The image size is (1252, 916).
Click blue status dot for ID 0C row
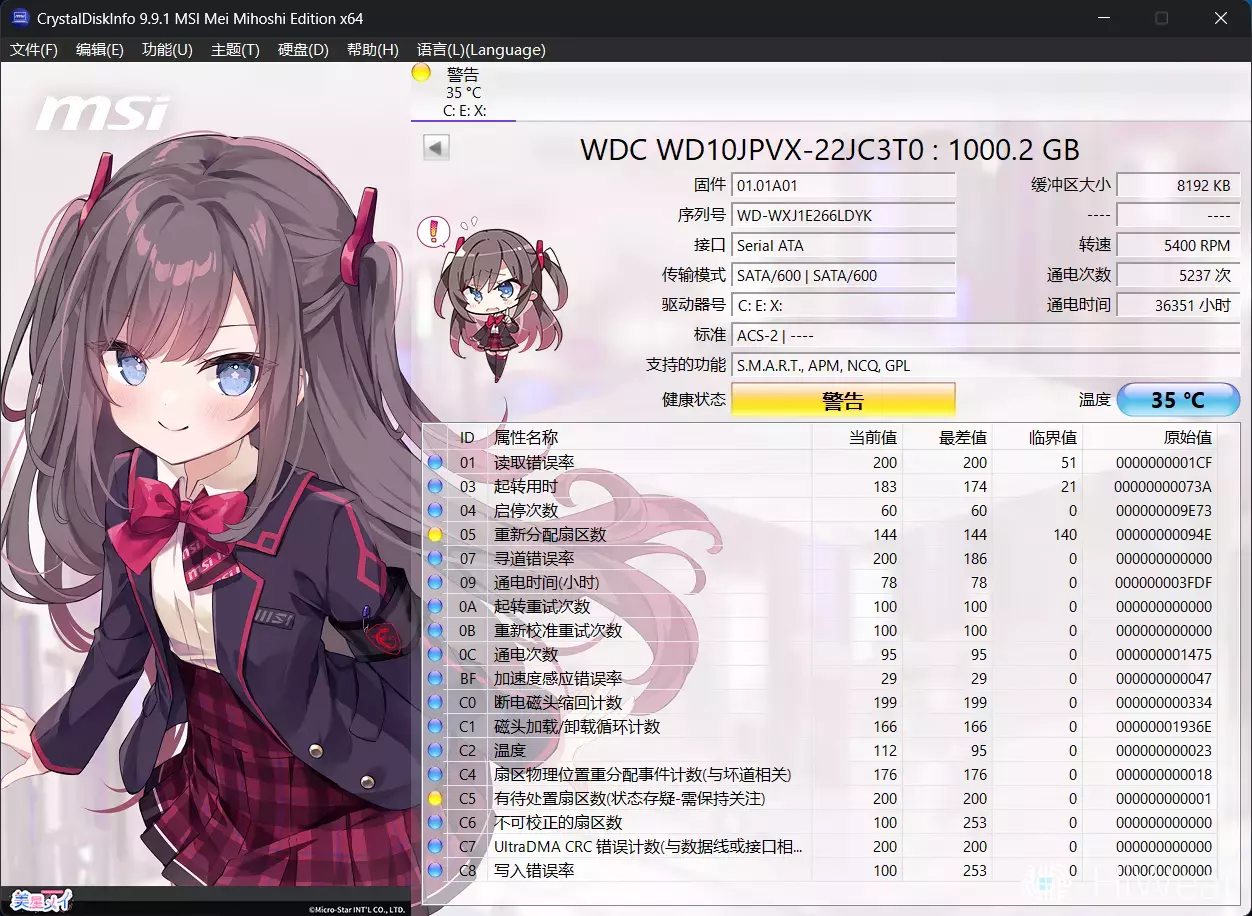(435, 654)
